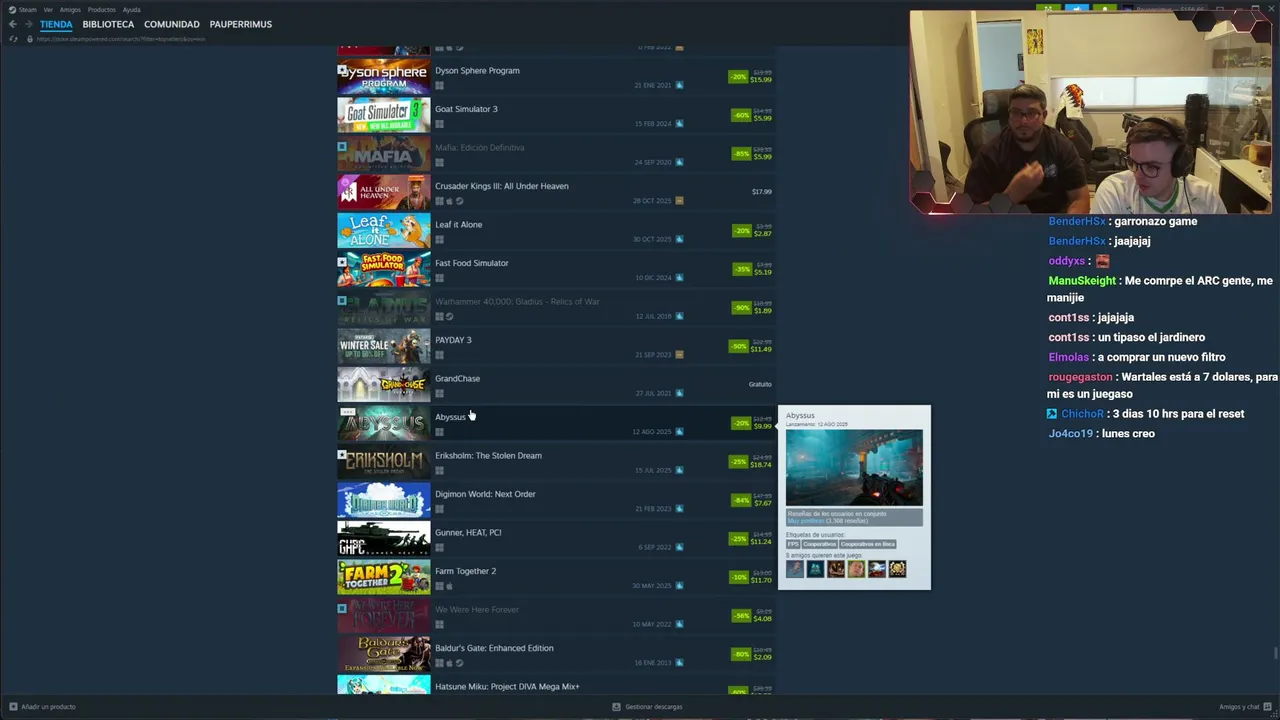Open the Ver menu
1280x720 pixels.
click(48, 9)
